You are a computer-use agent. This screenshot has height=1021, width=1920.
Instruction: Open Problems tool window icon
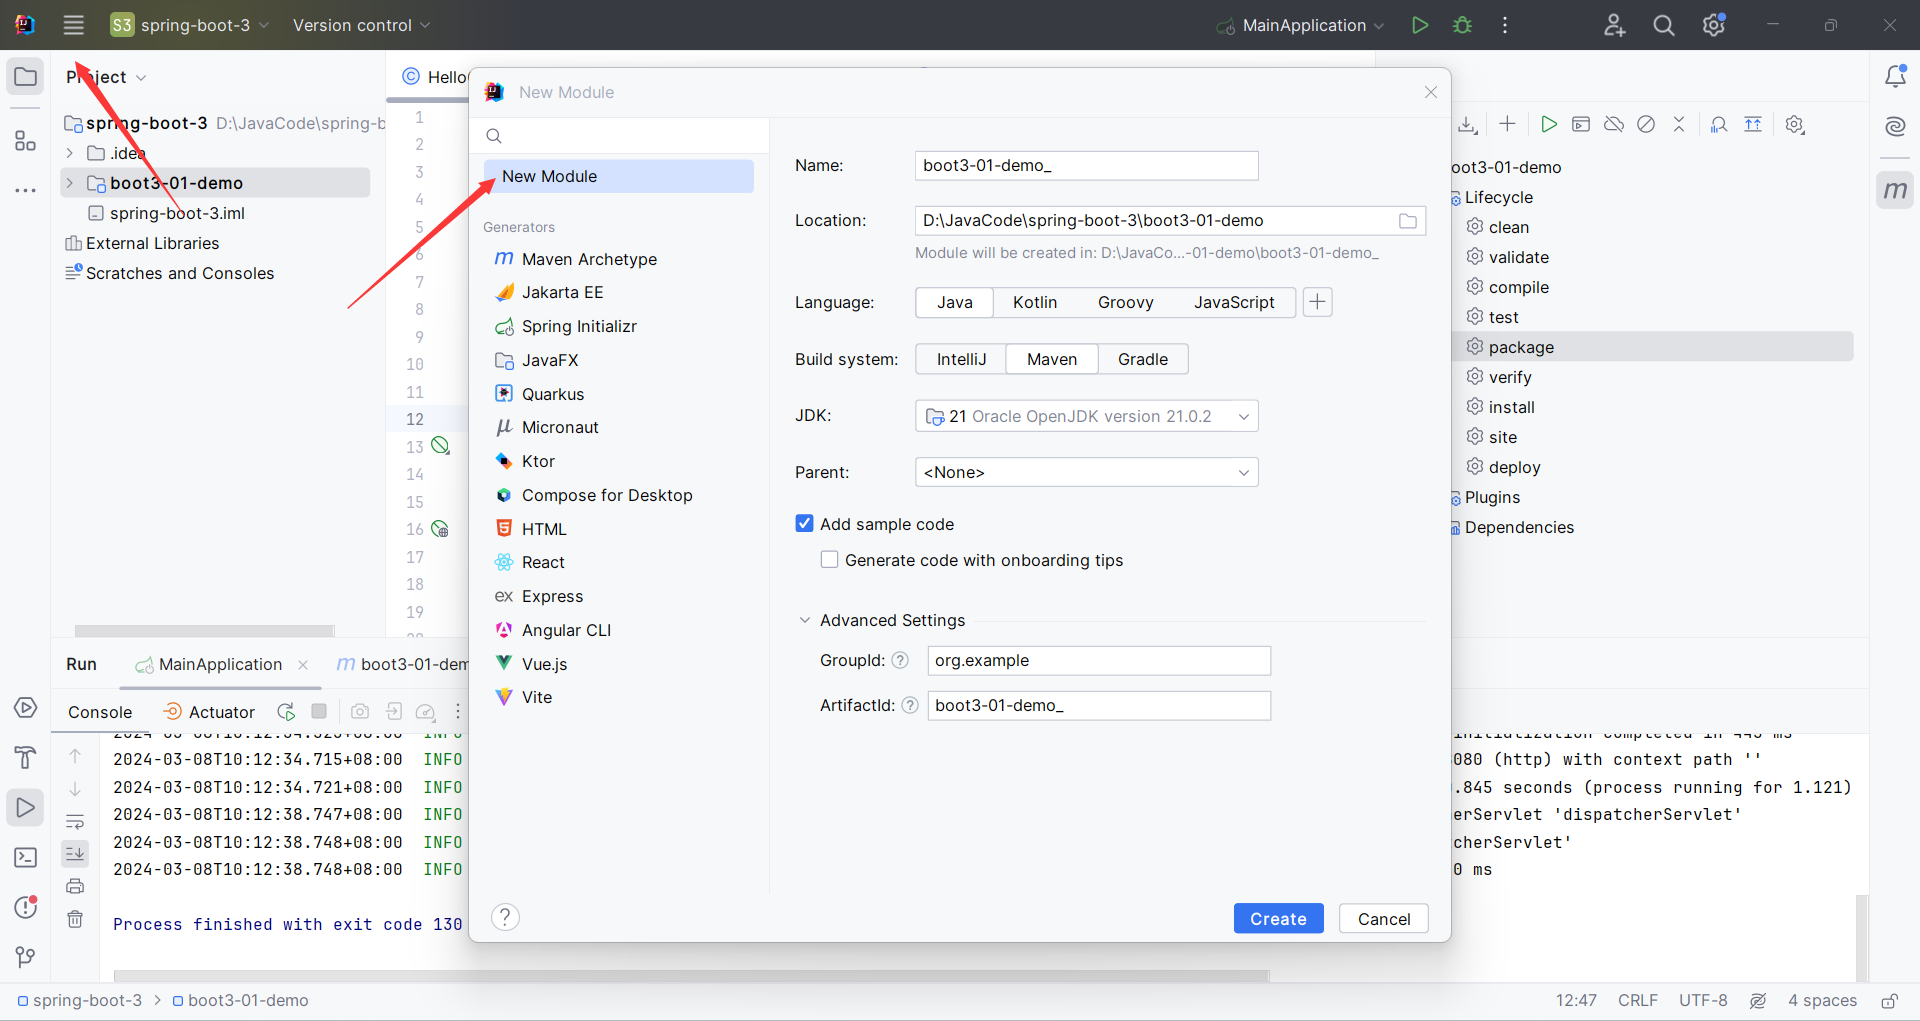click(x=26, y=907)
